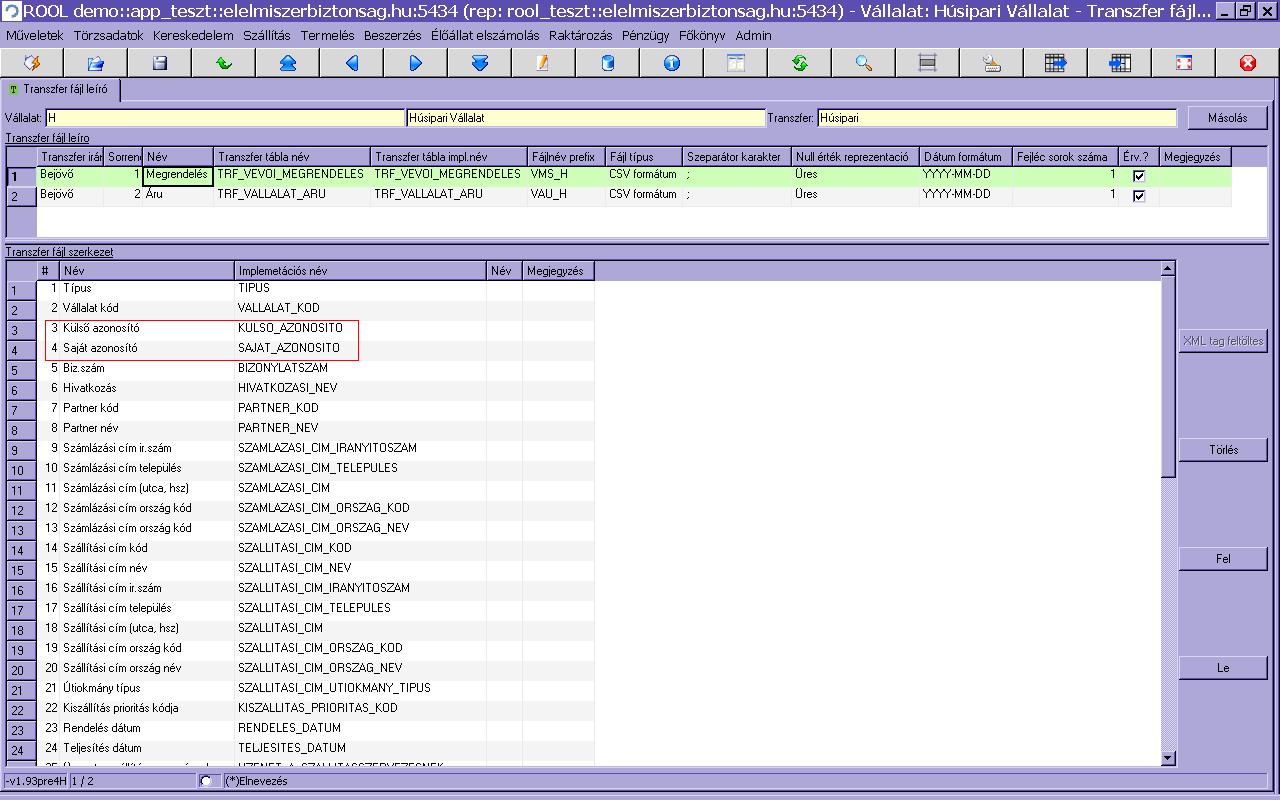The width and height of the screenshot is (1280, 800).
Task: Go to next record with right arrow
Action: pos(416,63)
